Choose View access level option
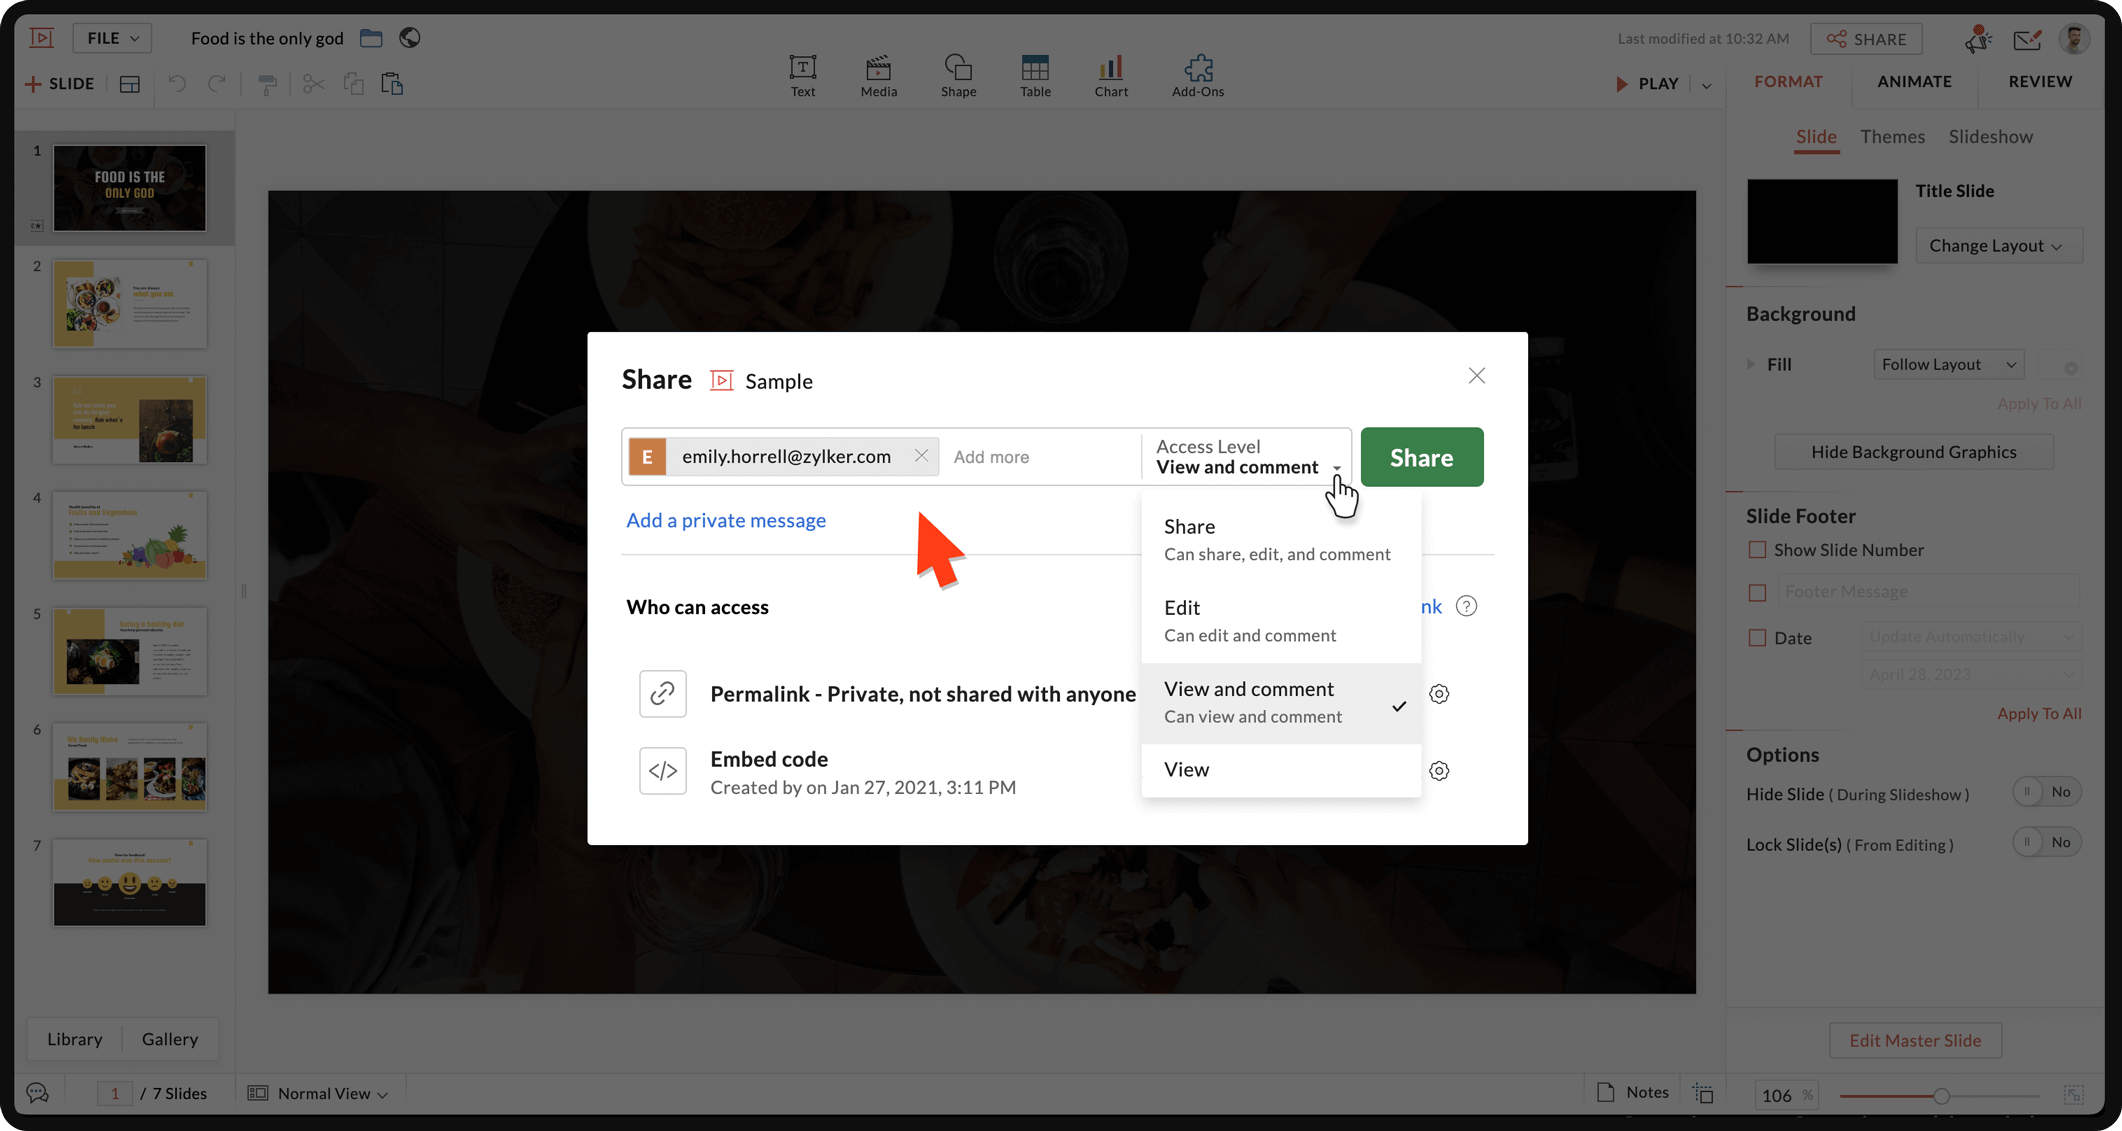The width and height of the screenshot is (2122, 1131). click(x=1280, y=770)
